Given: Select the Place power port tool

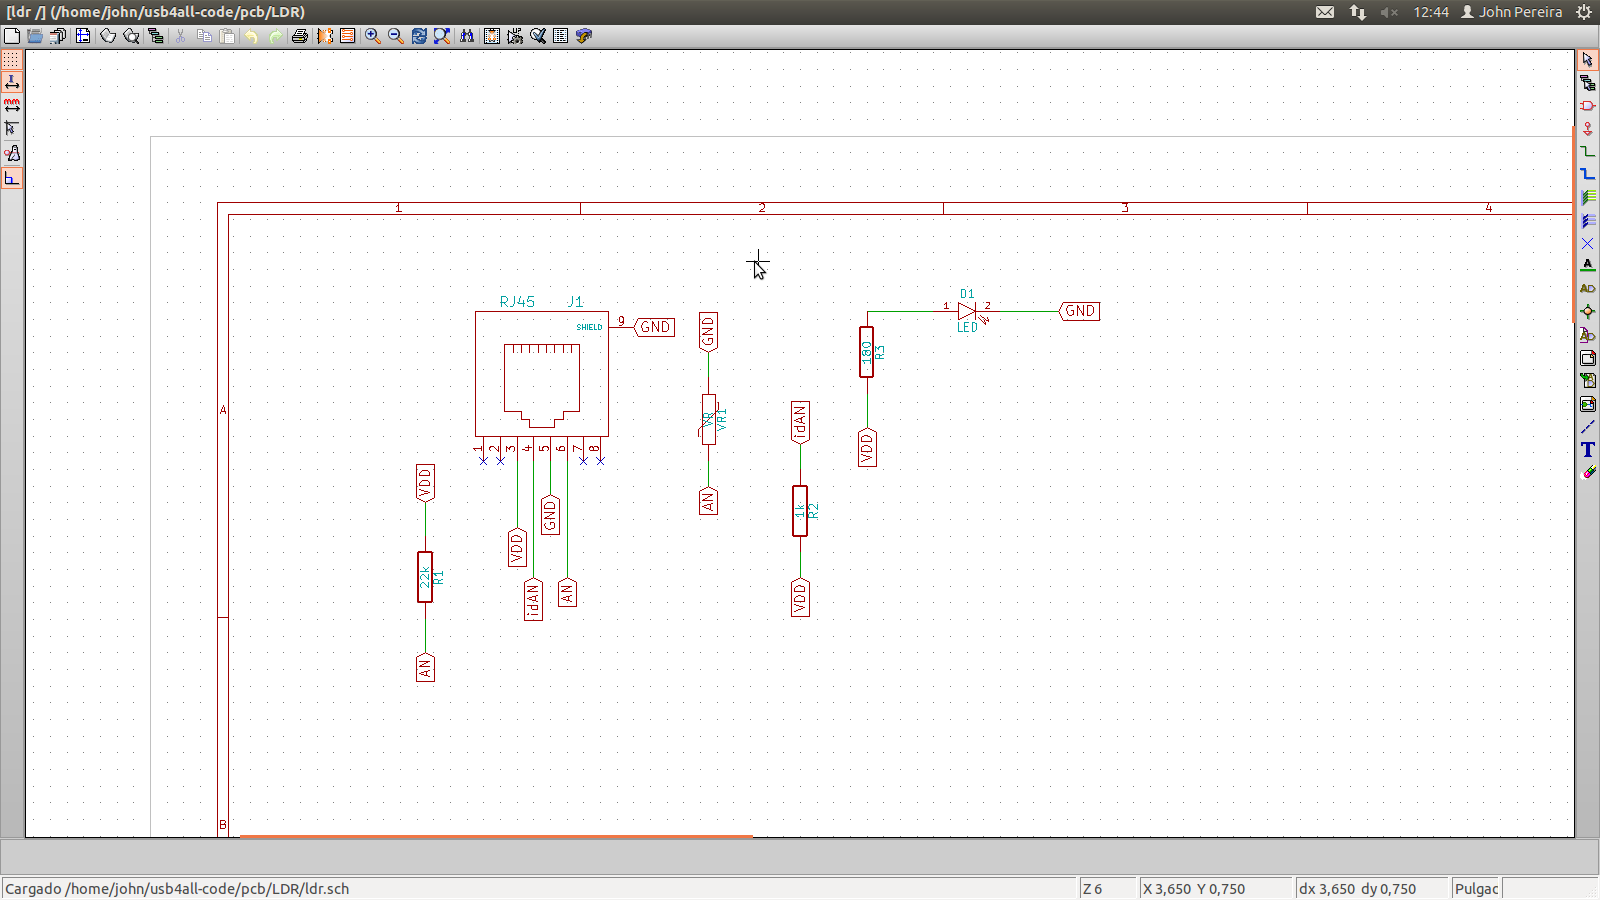Looking at the screenshot, I should pos(1588,129).
